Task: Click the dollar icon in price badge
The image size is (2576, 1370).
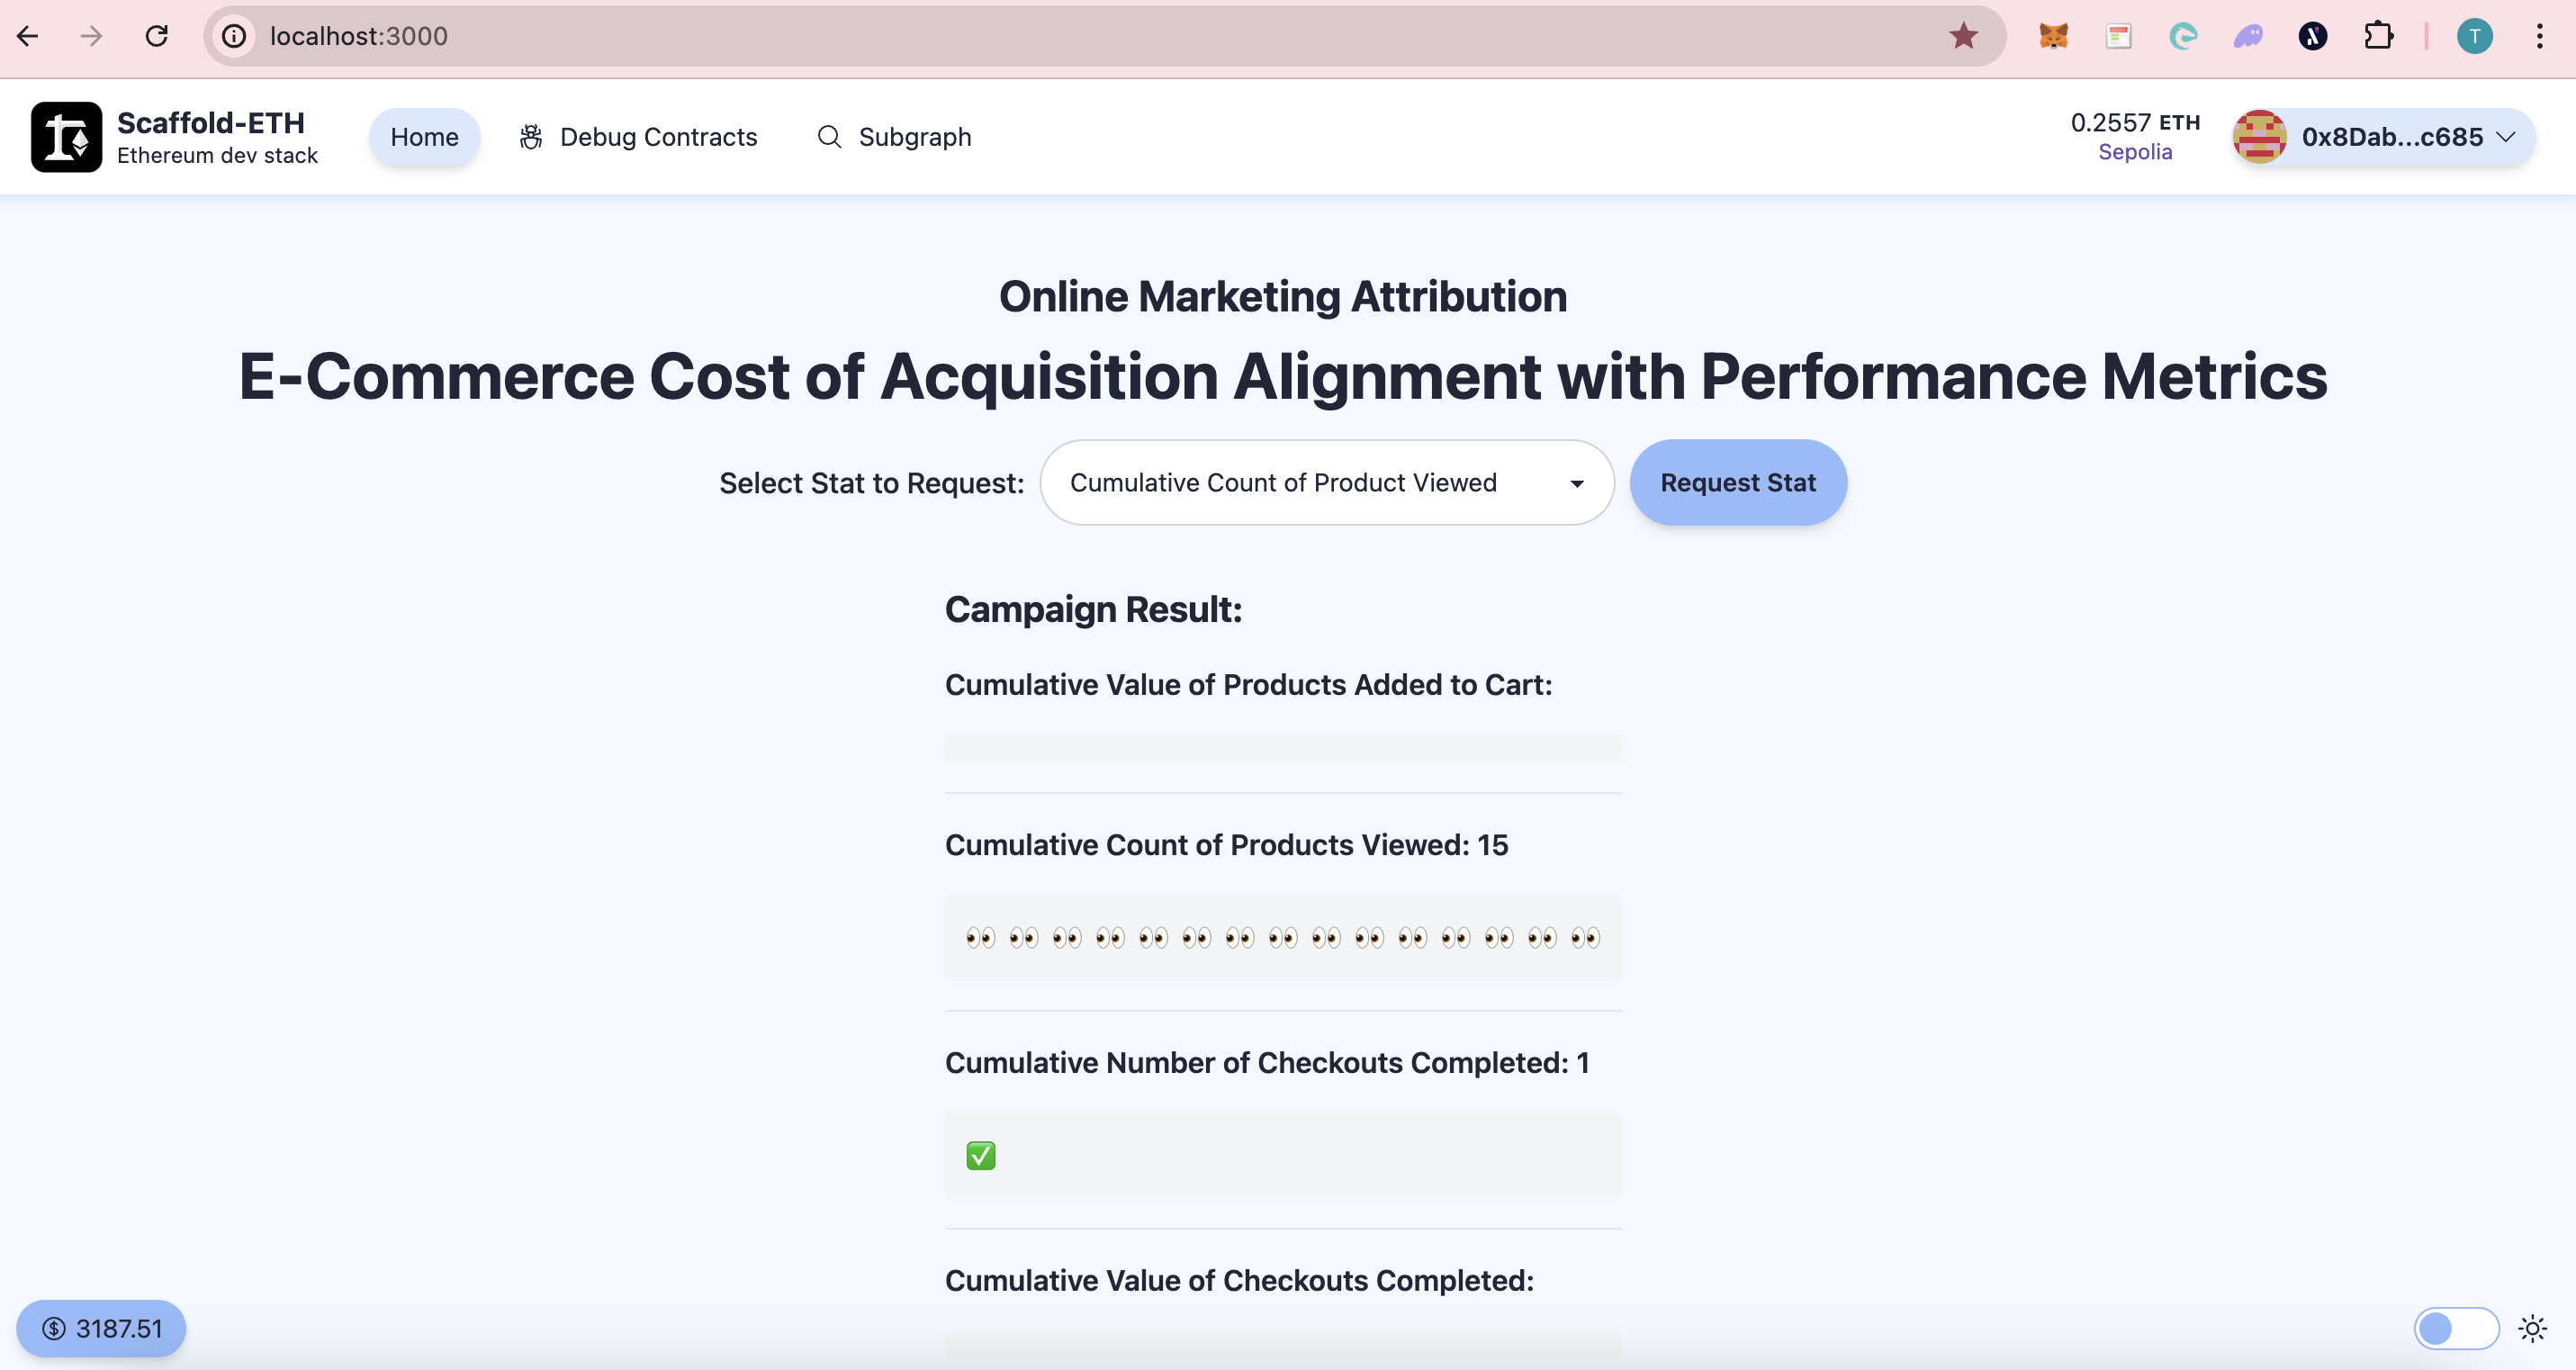Action: [x=54, y=1328]
